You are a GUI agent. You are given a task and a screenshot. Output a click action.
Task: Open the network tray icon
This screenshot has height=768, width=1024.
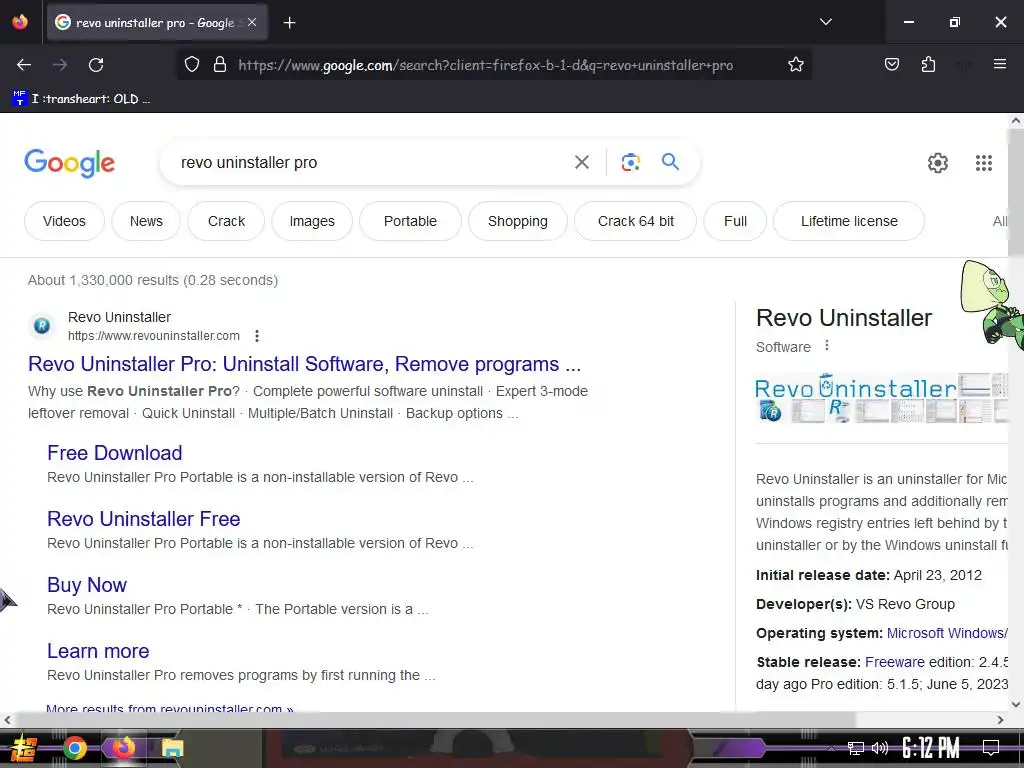tap(855, 748)
